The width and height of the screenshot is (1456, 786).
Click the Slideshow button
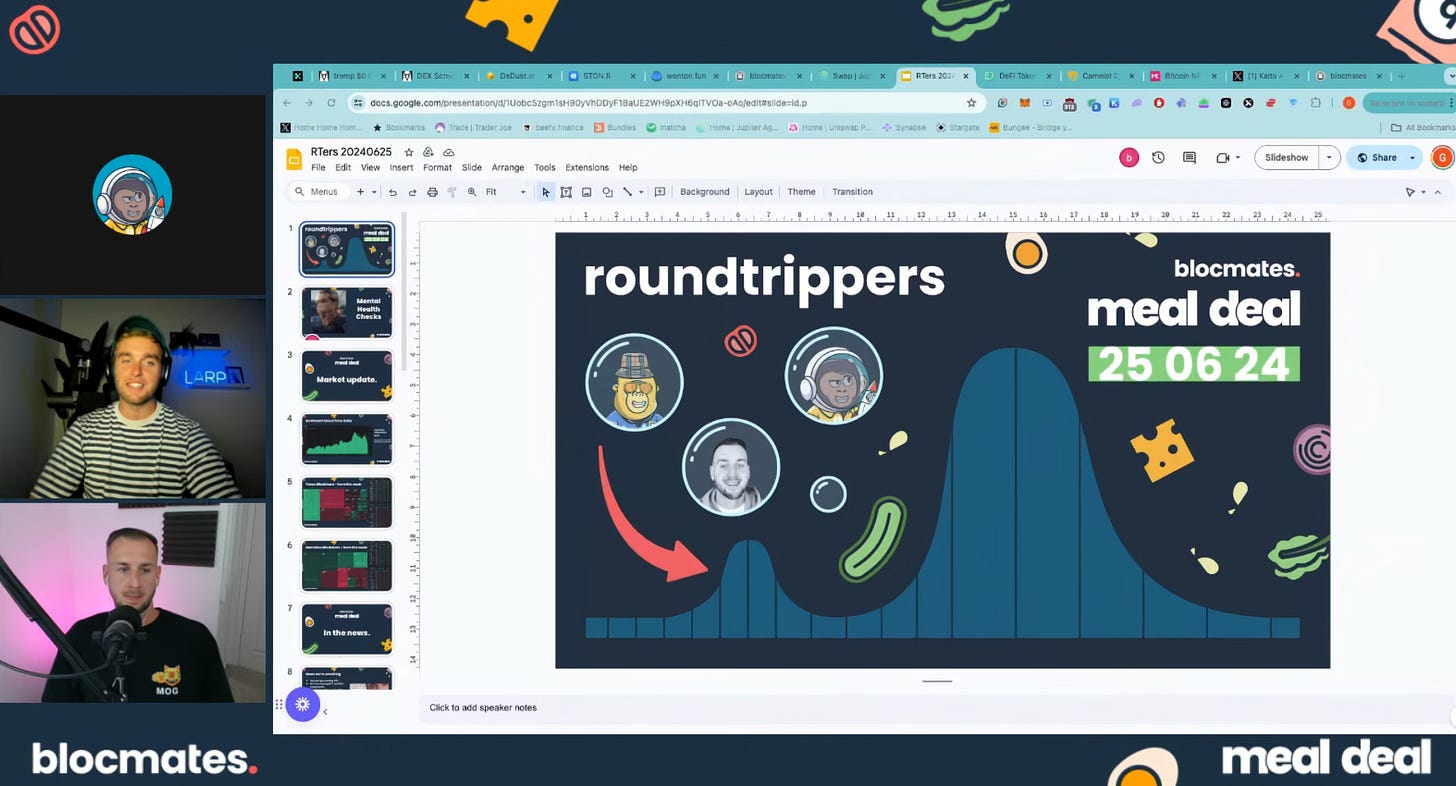pyautogui.click(x=1286, y=157)
